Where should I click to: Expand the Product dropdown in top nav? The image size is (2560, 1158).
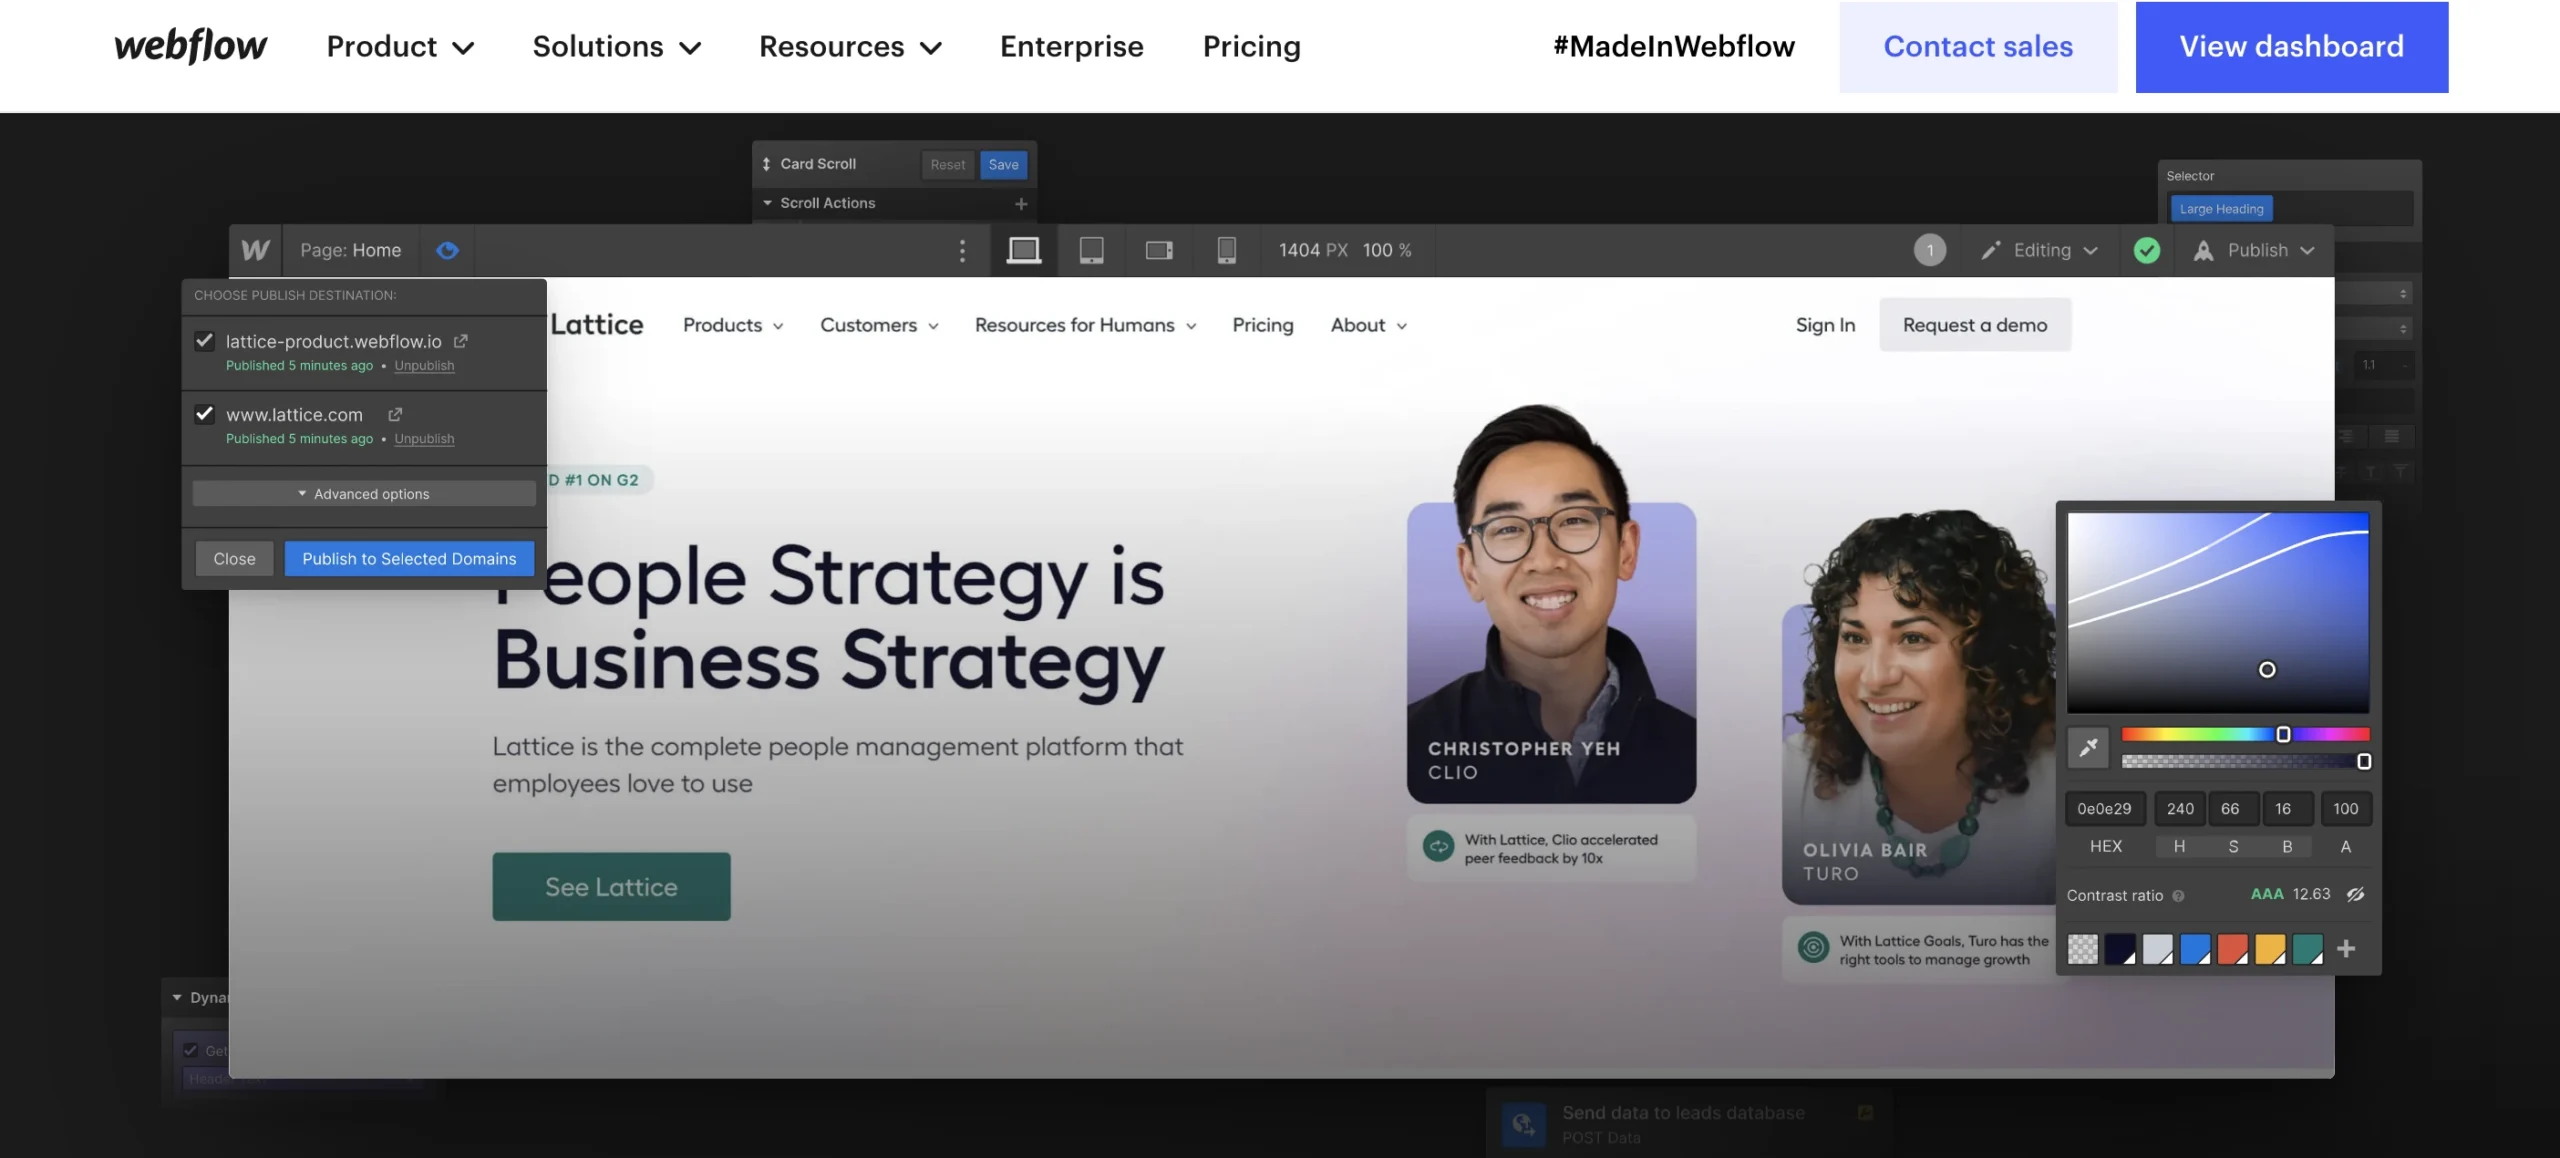[x=400, y=46]
